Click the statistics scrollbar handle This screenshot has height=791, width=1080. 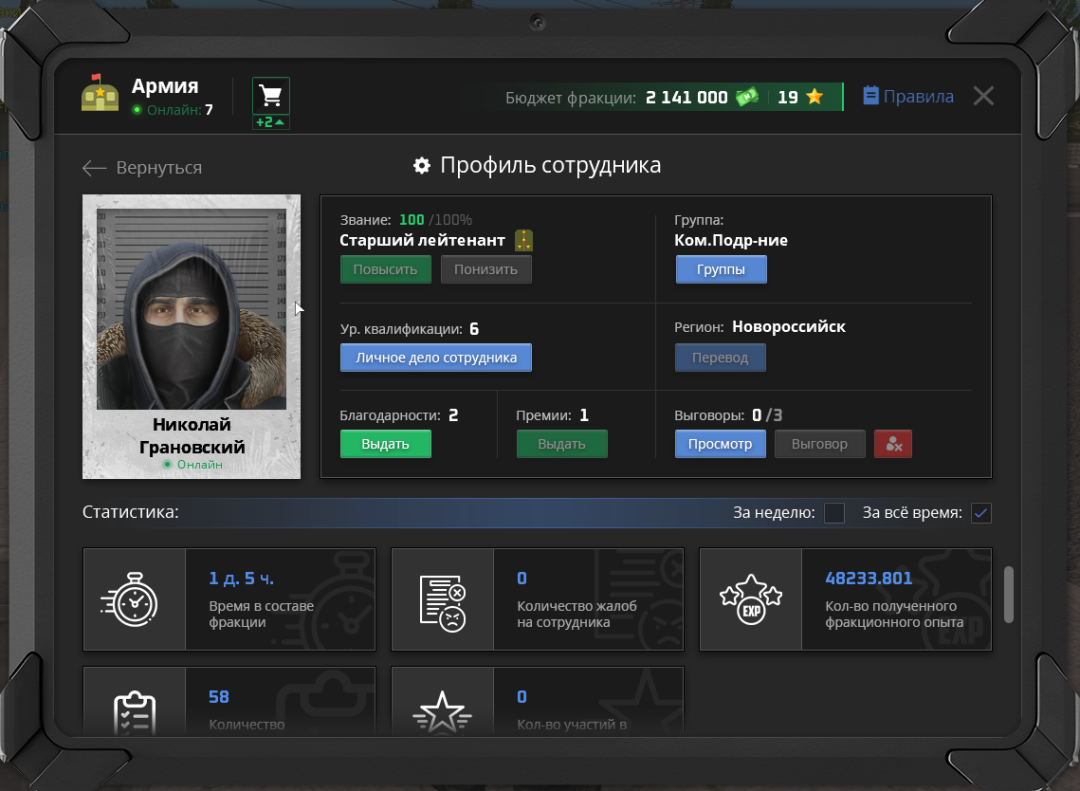coord(1009,594)
